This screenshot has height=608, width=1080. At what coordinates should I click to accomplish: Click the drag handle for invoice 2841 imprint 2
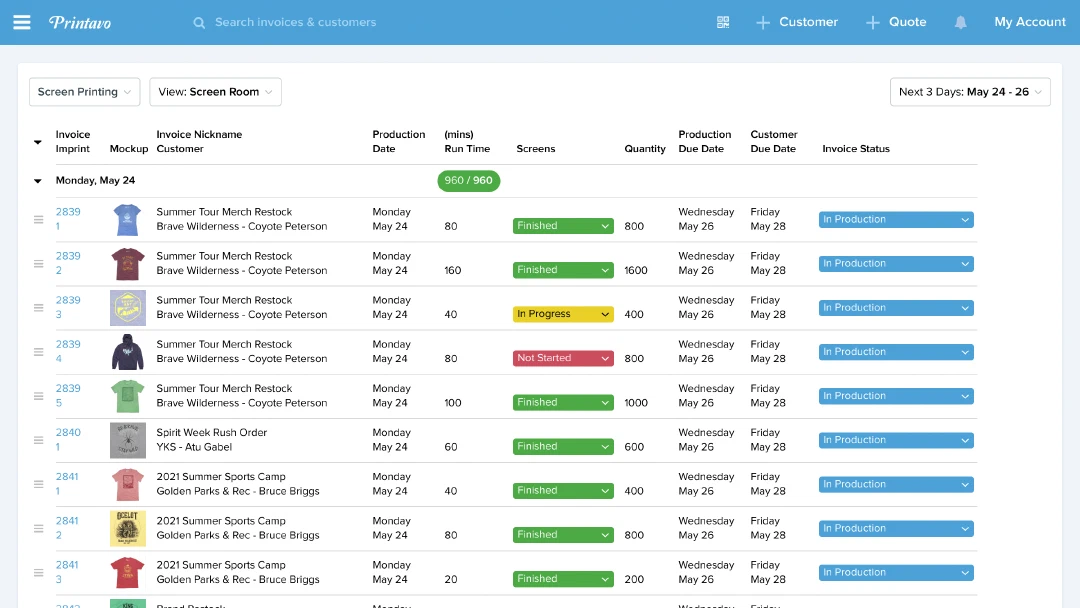pos(39,528)
